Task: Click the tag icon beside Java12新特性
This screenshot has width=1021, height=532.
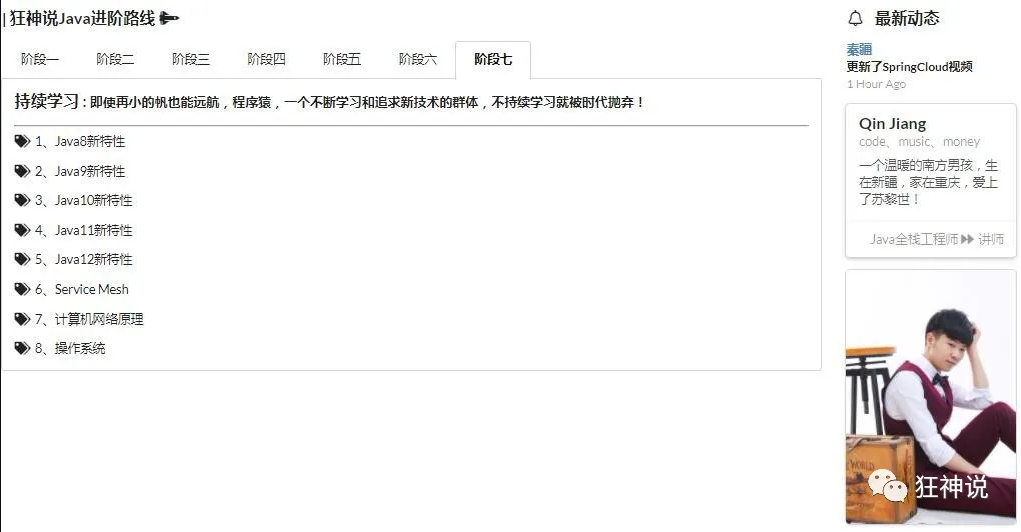Action: click(x=22, y=259)
